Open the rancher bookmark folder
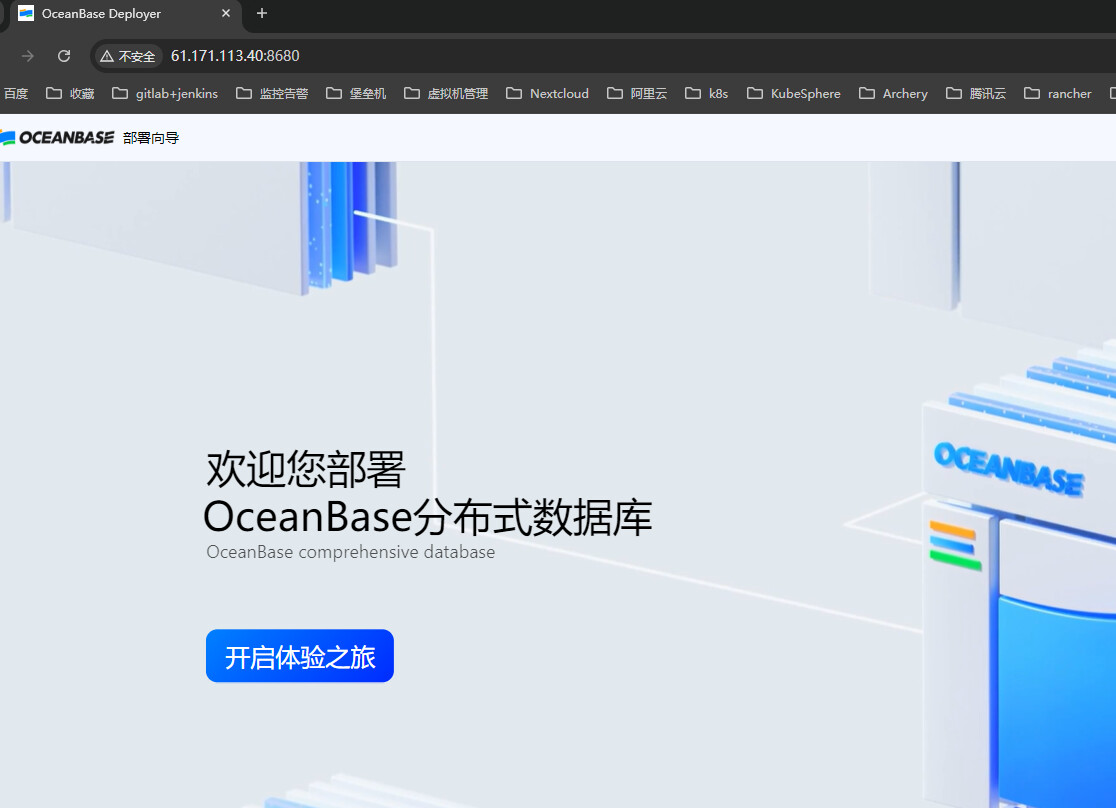Viewport: 1116px width, 808px height. tap(1058, 93)
